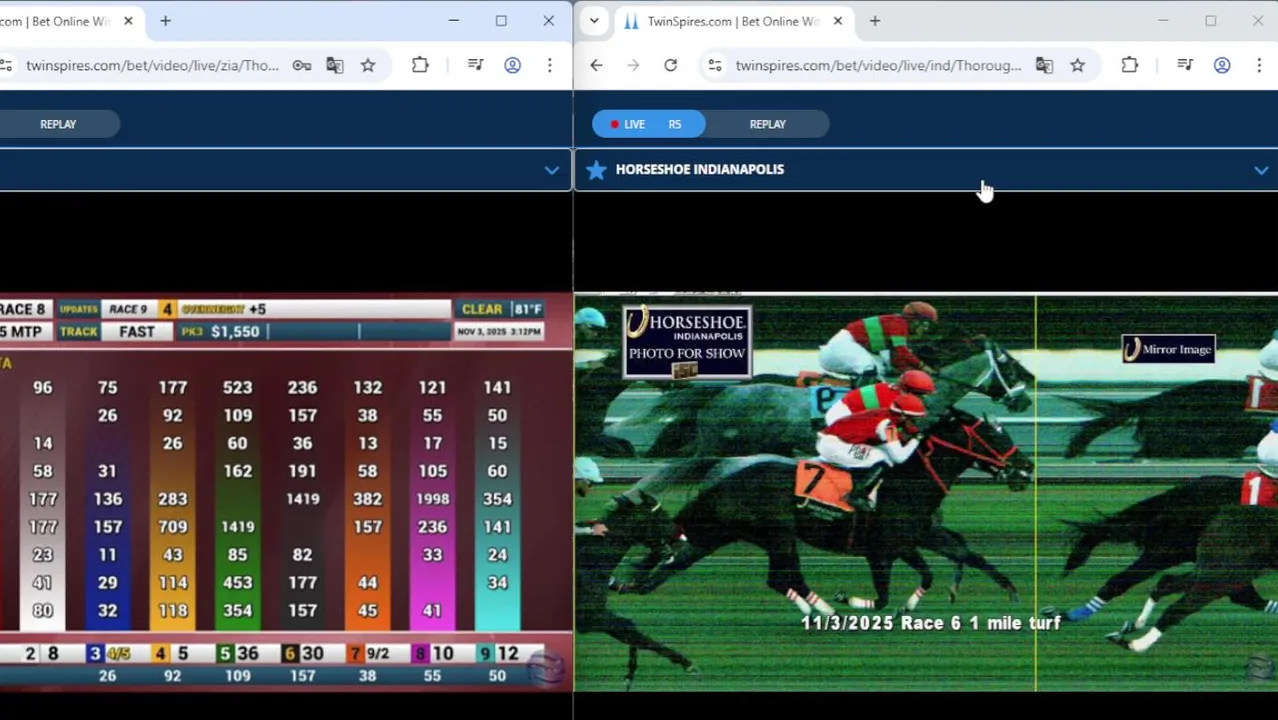Open the tab search dropdown in the right window
The width and height of the screenshot is (1278, 720).
[594, 21]
